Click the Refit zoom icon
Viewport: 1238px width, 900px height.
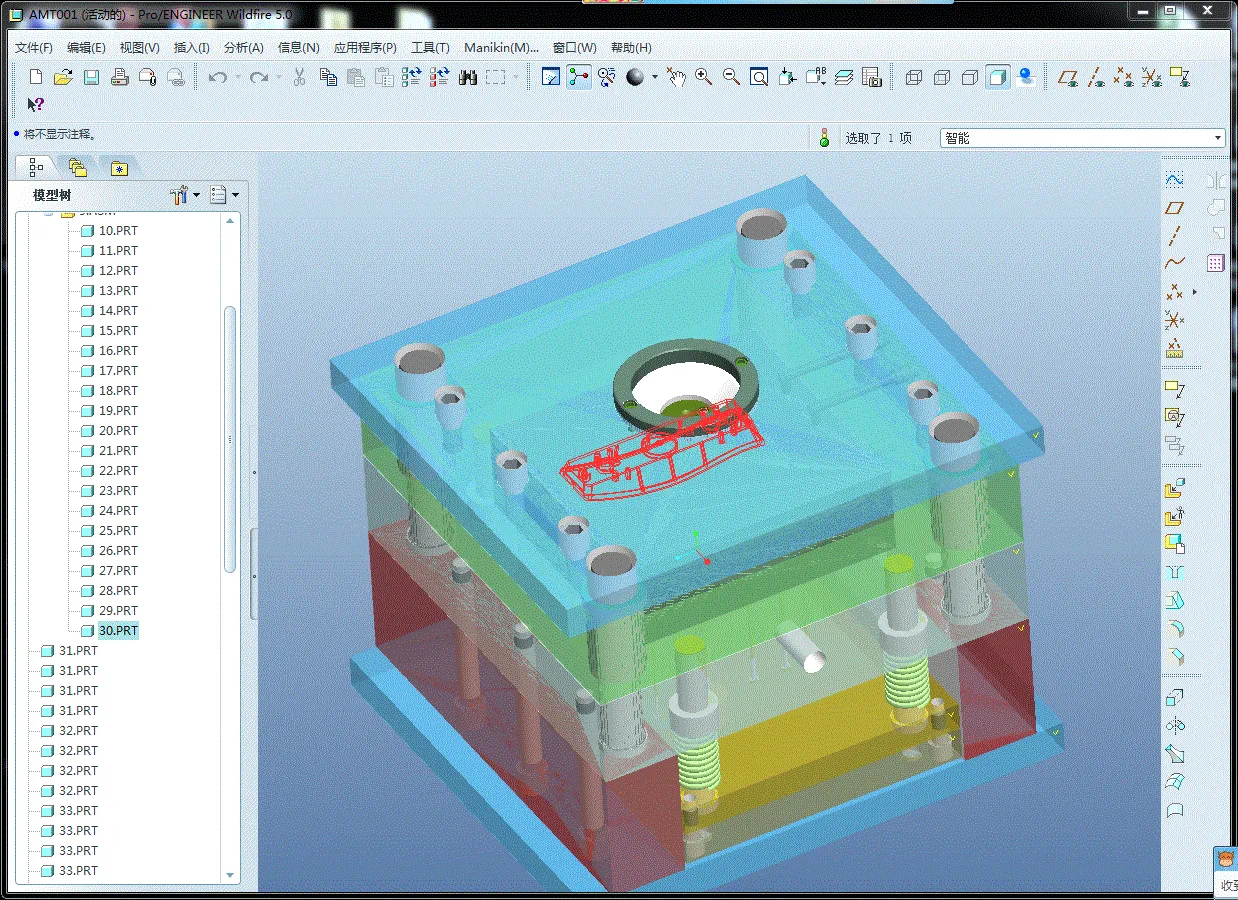(759, 77)
